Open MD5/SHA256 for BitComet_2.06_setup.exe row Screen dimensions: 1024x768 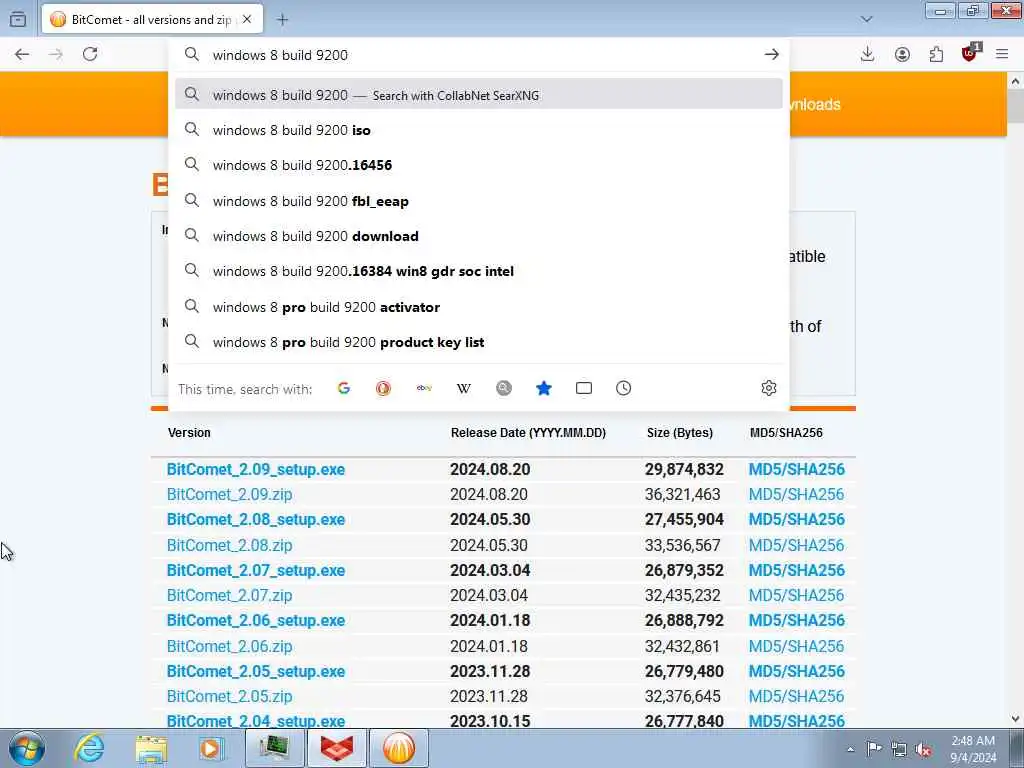(797, 620)
